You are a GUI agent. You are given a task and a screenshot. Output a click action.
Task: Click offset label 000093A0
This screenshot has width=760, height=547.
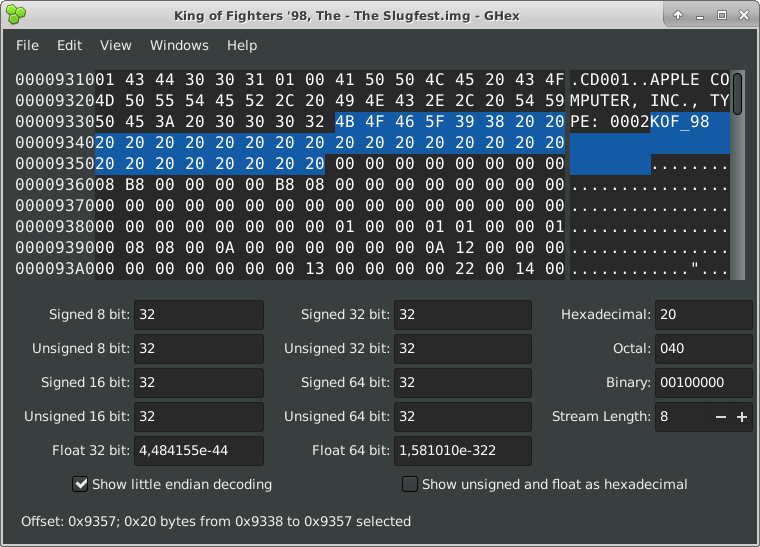point(55,269)
